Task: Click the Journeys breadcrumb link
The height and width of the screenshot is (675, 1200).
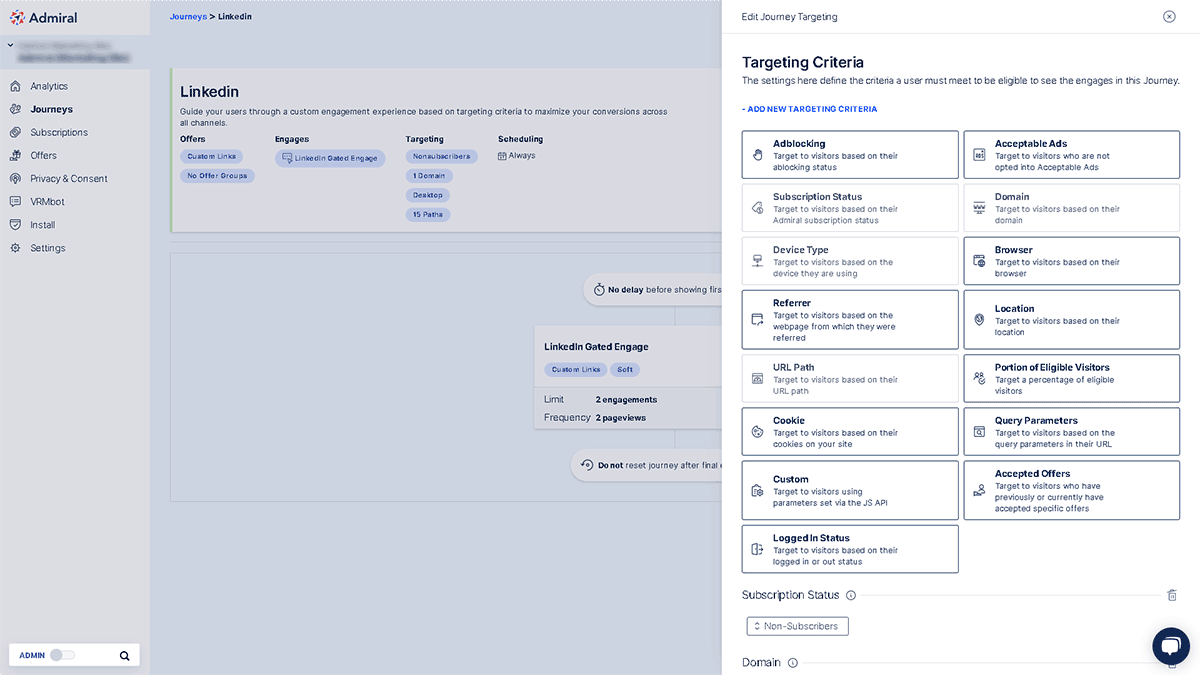Action: pos(188,17)
